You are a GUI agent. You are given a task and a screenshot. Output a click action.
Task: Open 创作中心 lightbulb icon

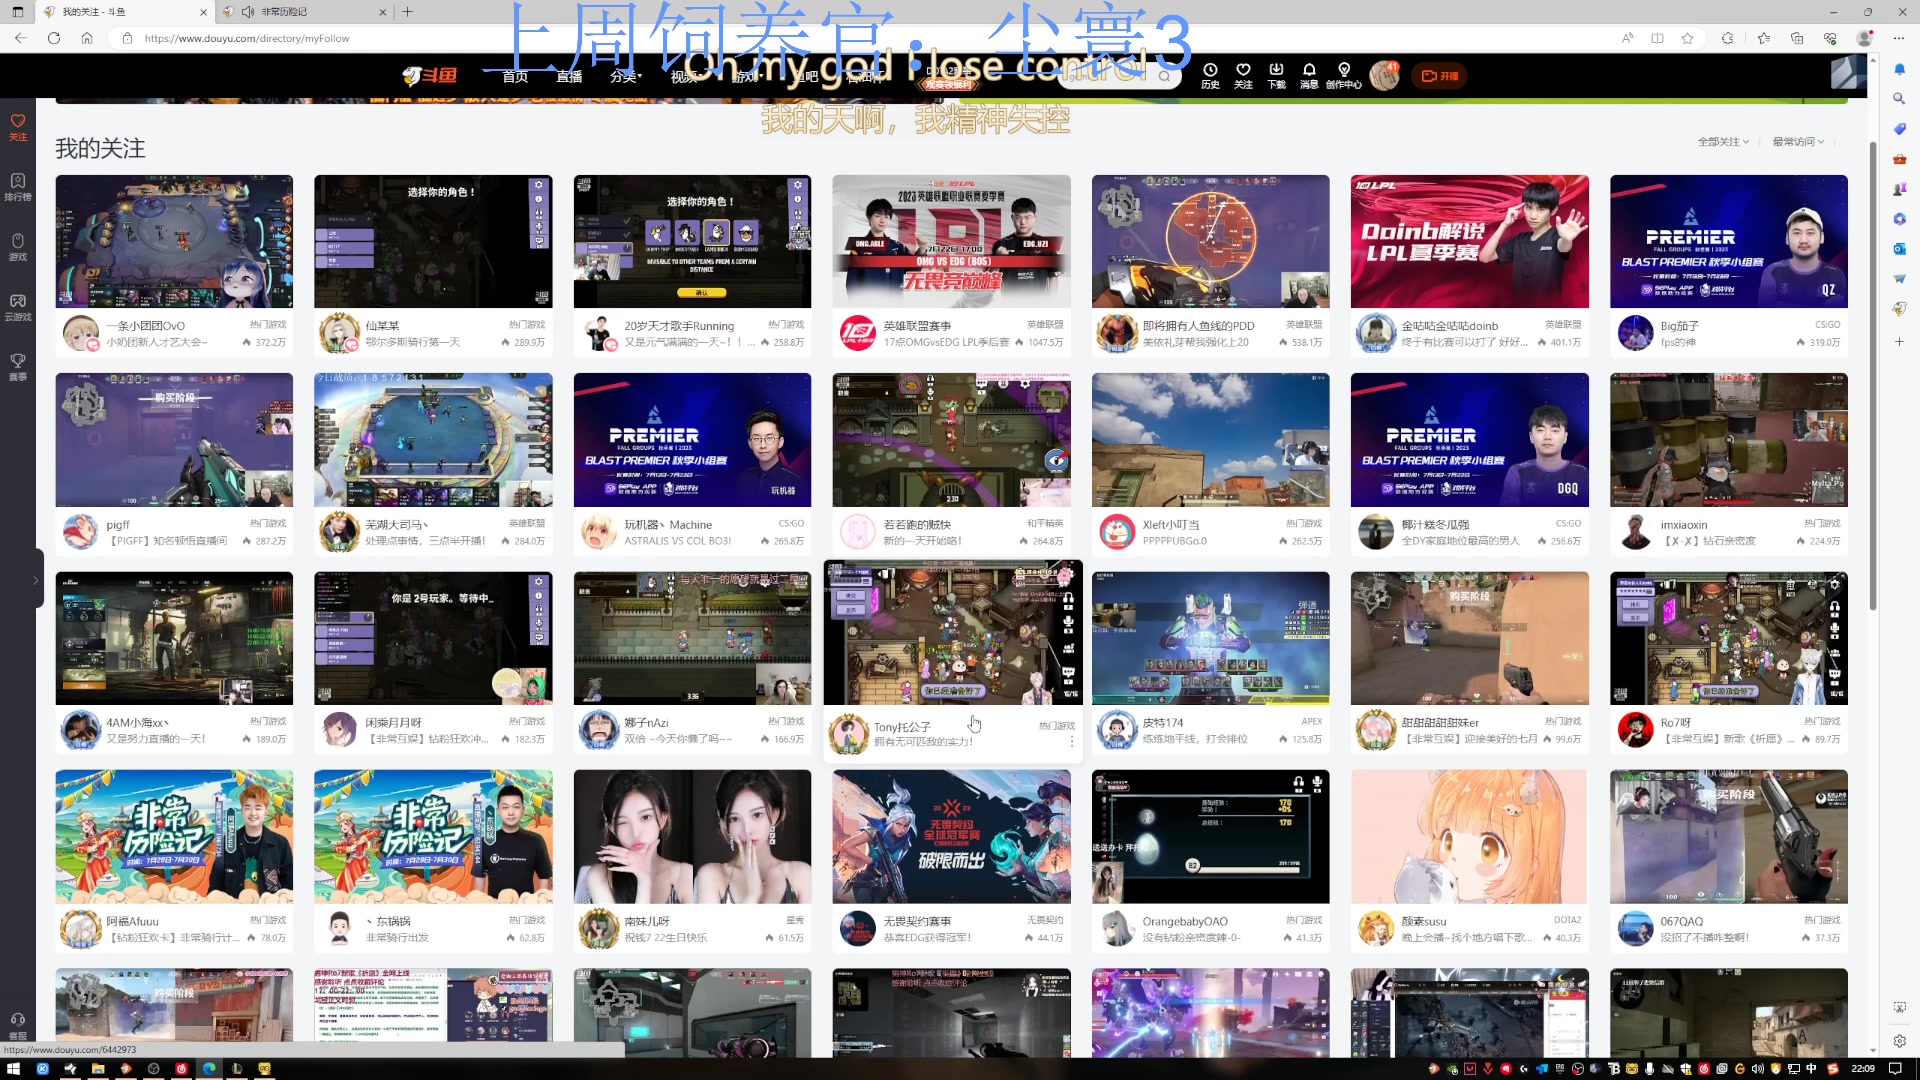1344,76
